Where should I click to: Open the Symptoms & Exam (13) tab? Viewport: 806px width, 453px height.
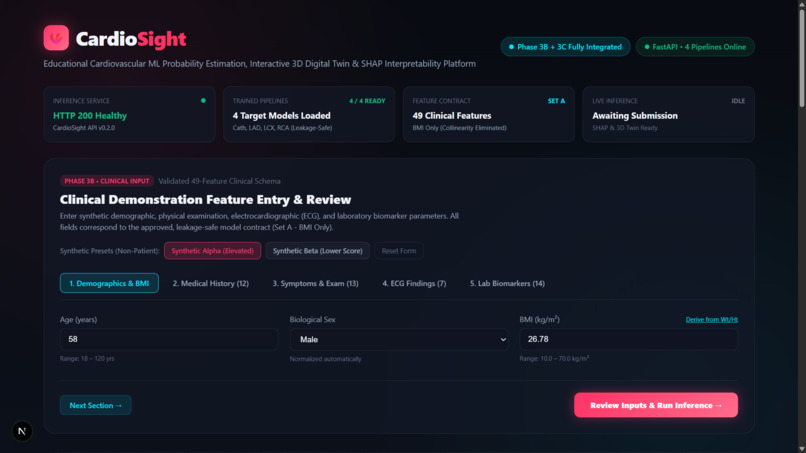pyautogui.click(x=316, y=283)
